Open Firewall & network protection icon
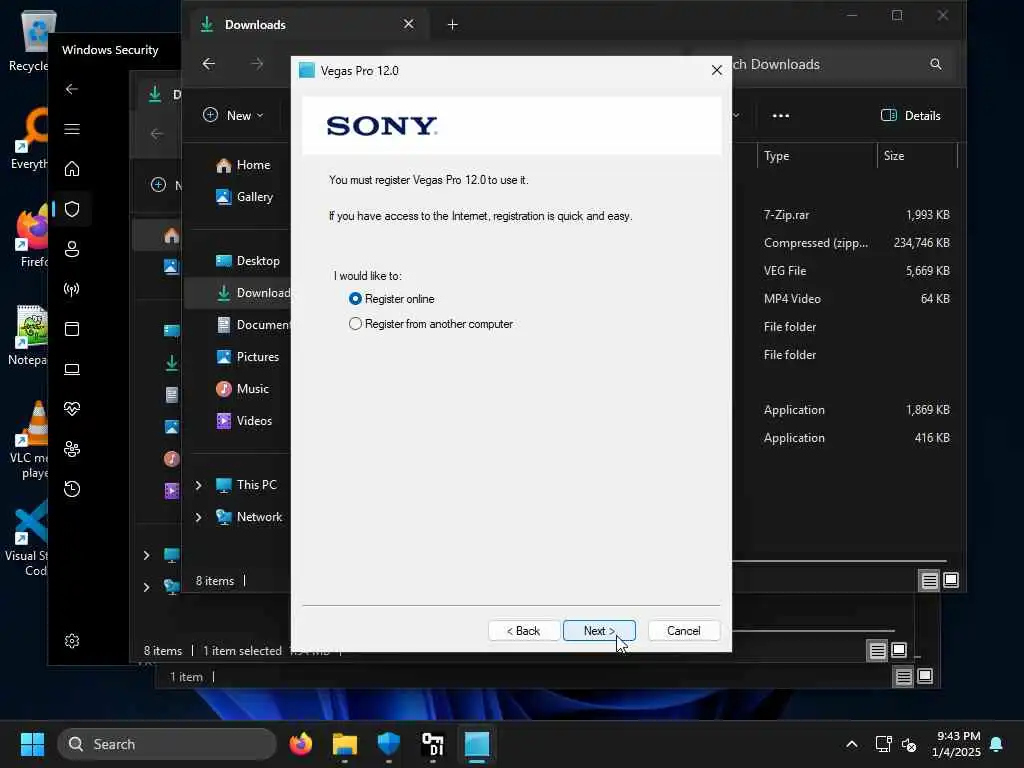Screen dimensions: 1024x768 coord(72,289)
